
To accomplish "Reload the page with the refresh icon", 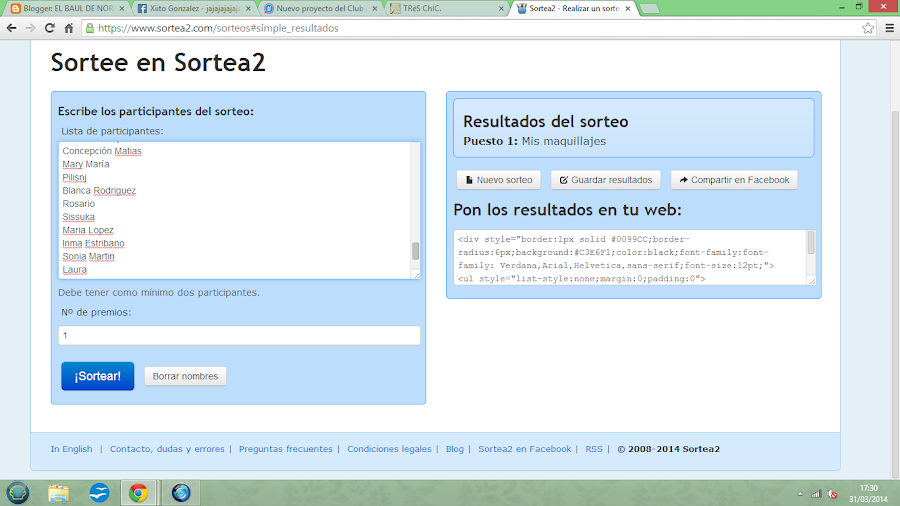I will pos(50,28).
